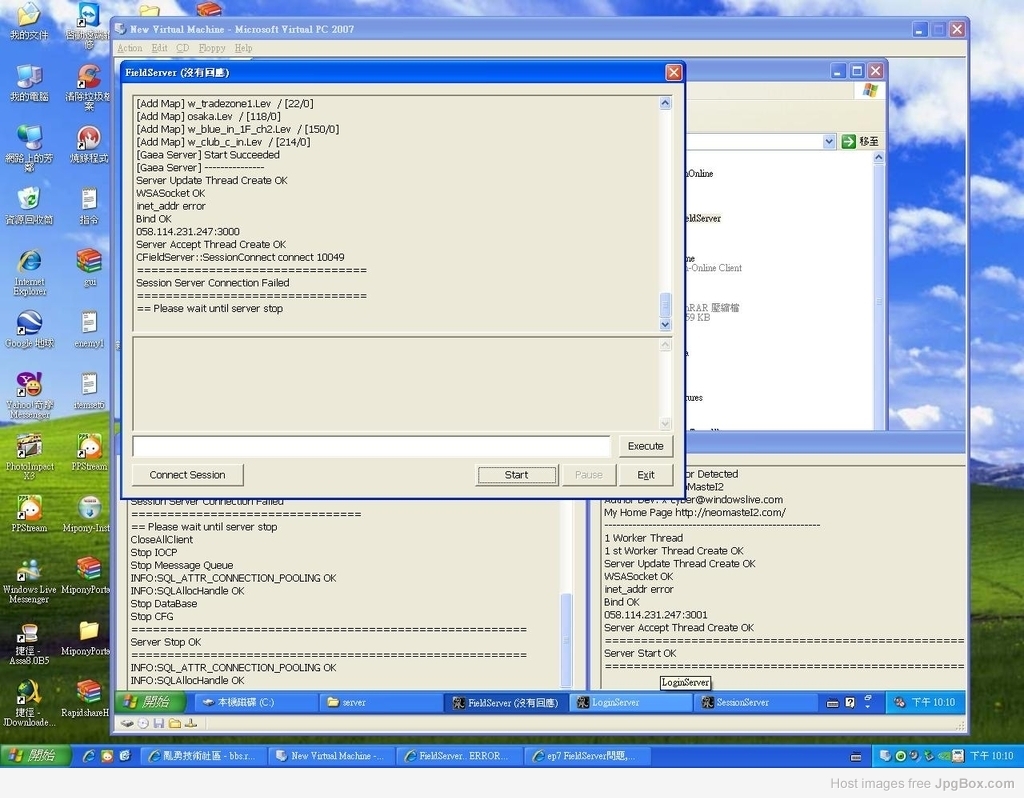Click the Connect Session button

pos(187,475)
